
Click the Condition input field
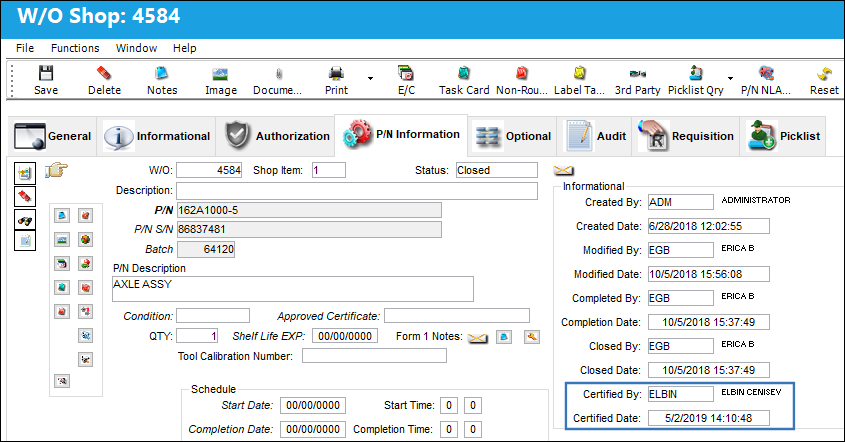[x=213, y=316]
